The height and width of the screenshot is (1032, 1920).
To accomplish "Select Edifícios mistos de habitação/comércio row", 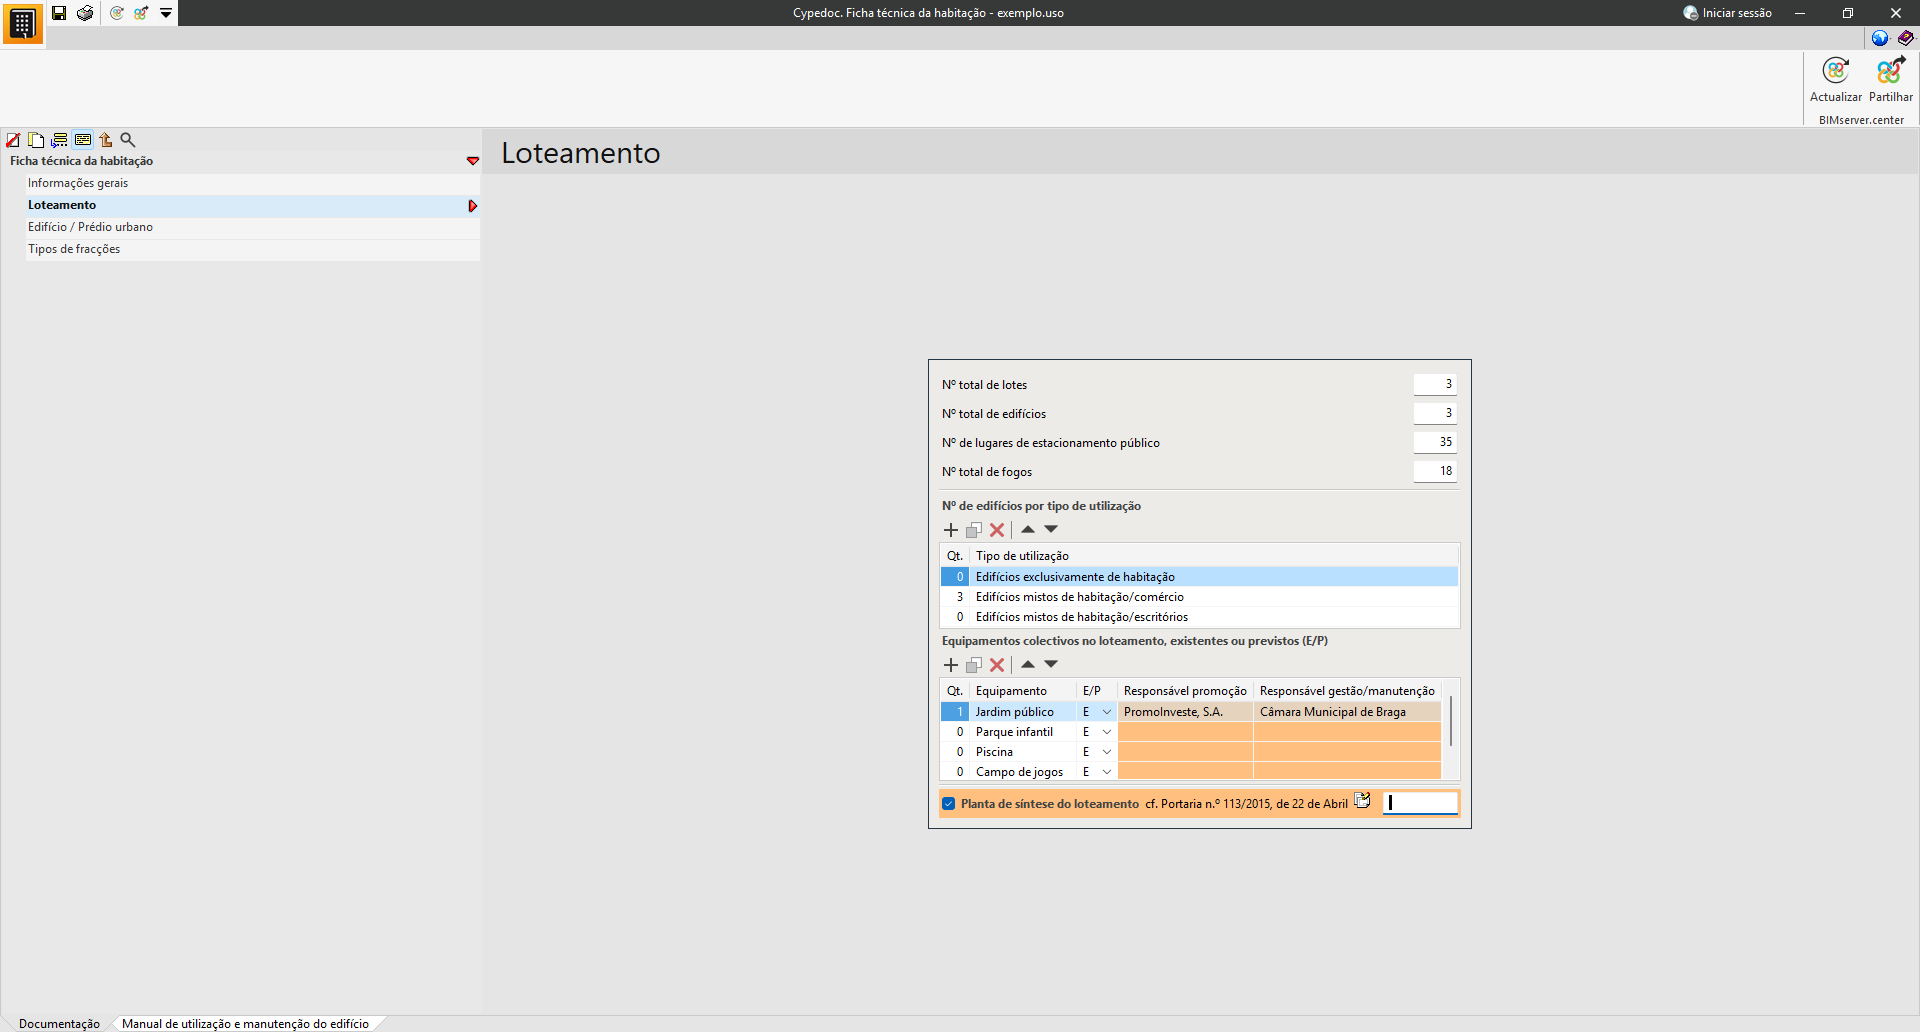I will pyautogui.click(x=1199, y=597).
